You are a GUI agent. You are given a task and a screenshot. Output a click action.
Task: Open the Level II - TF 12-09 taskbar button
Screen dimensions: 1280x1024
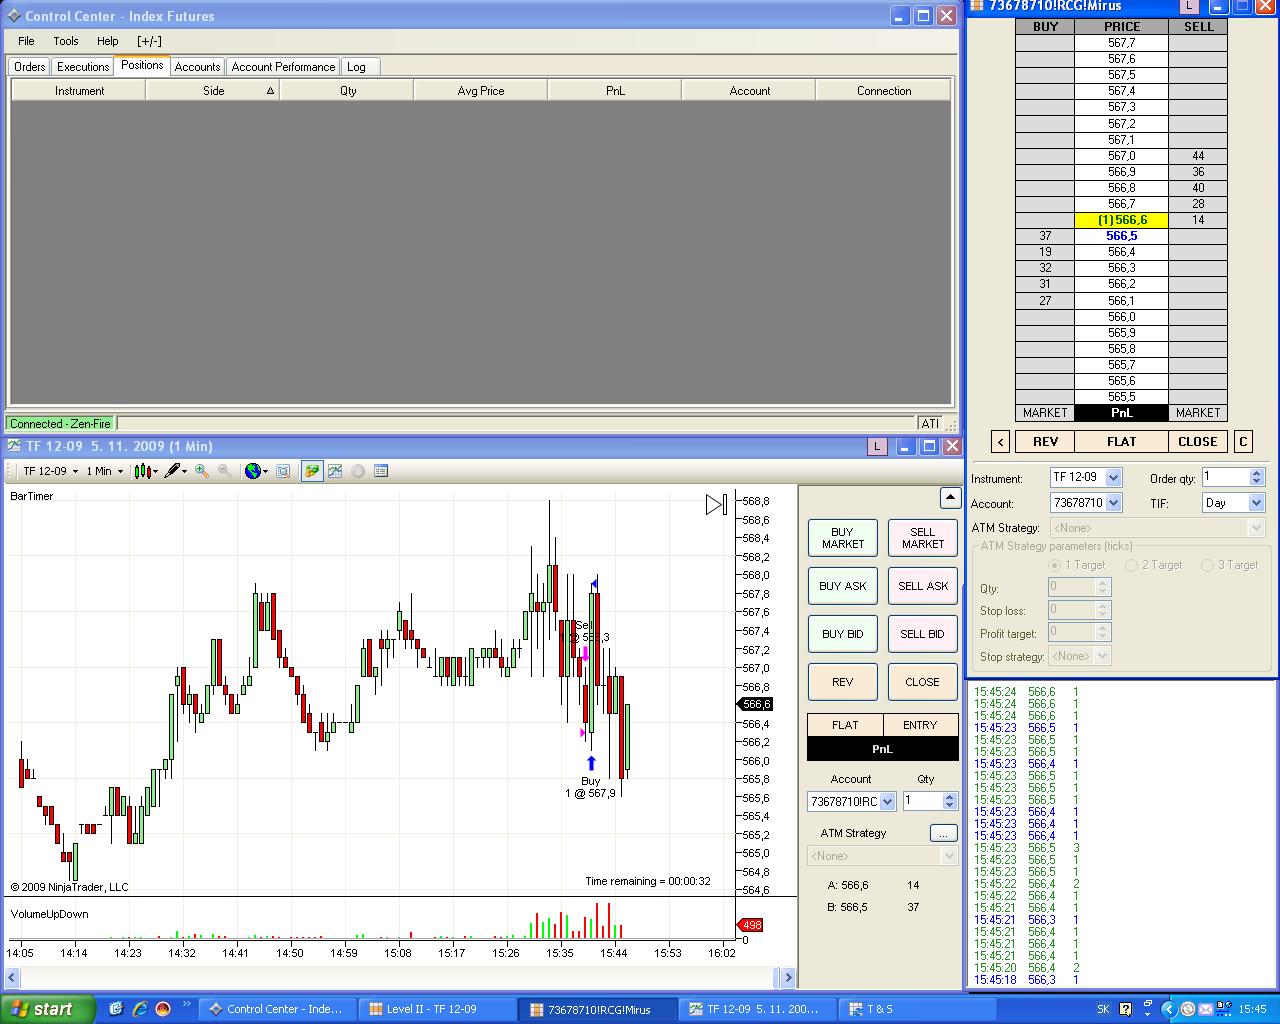[x=437, y=1009]
